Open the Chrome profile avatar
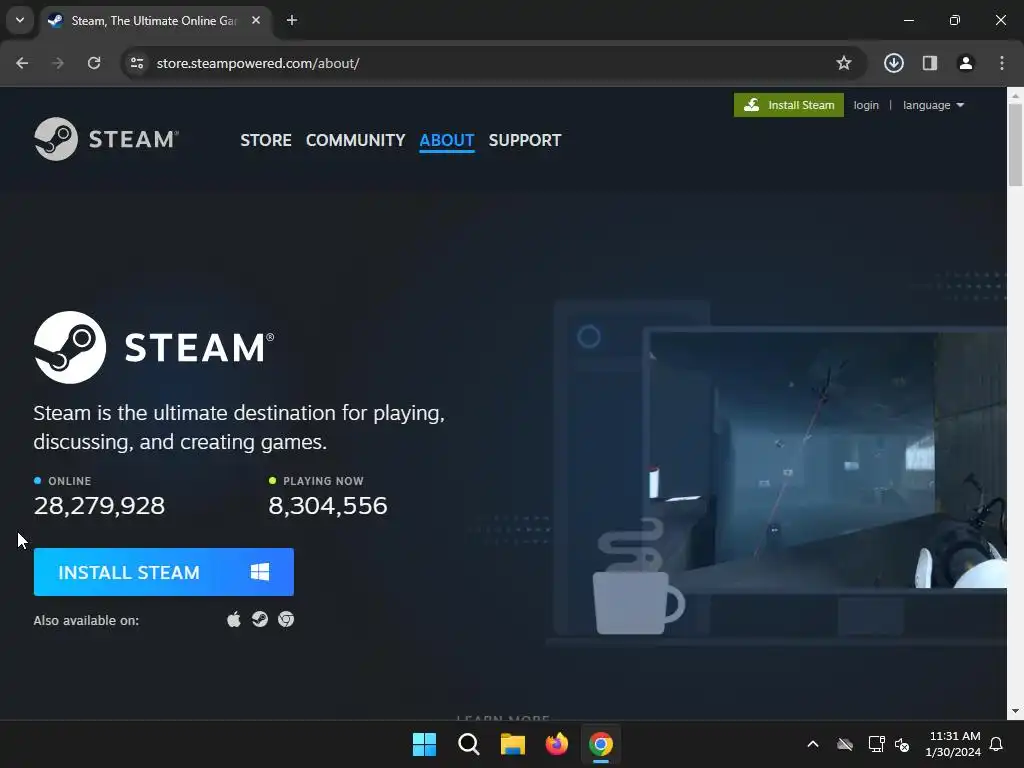1024x768 pixels. tap(966, 63)
